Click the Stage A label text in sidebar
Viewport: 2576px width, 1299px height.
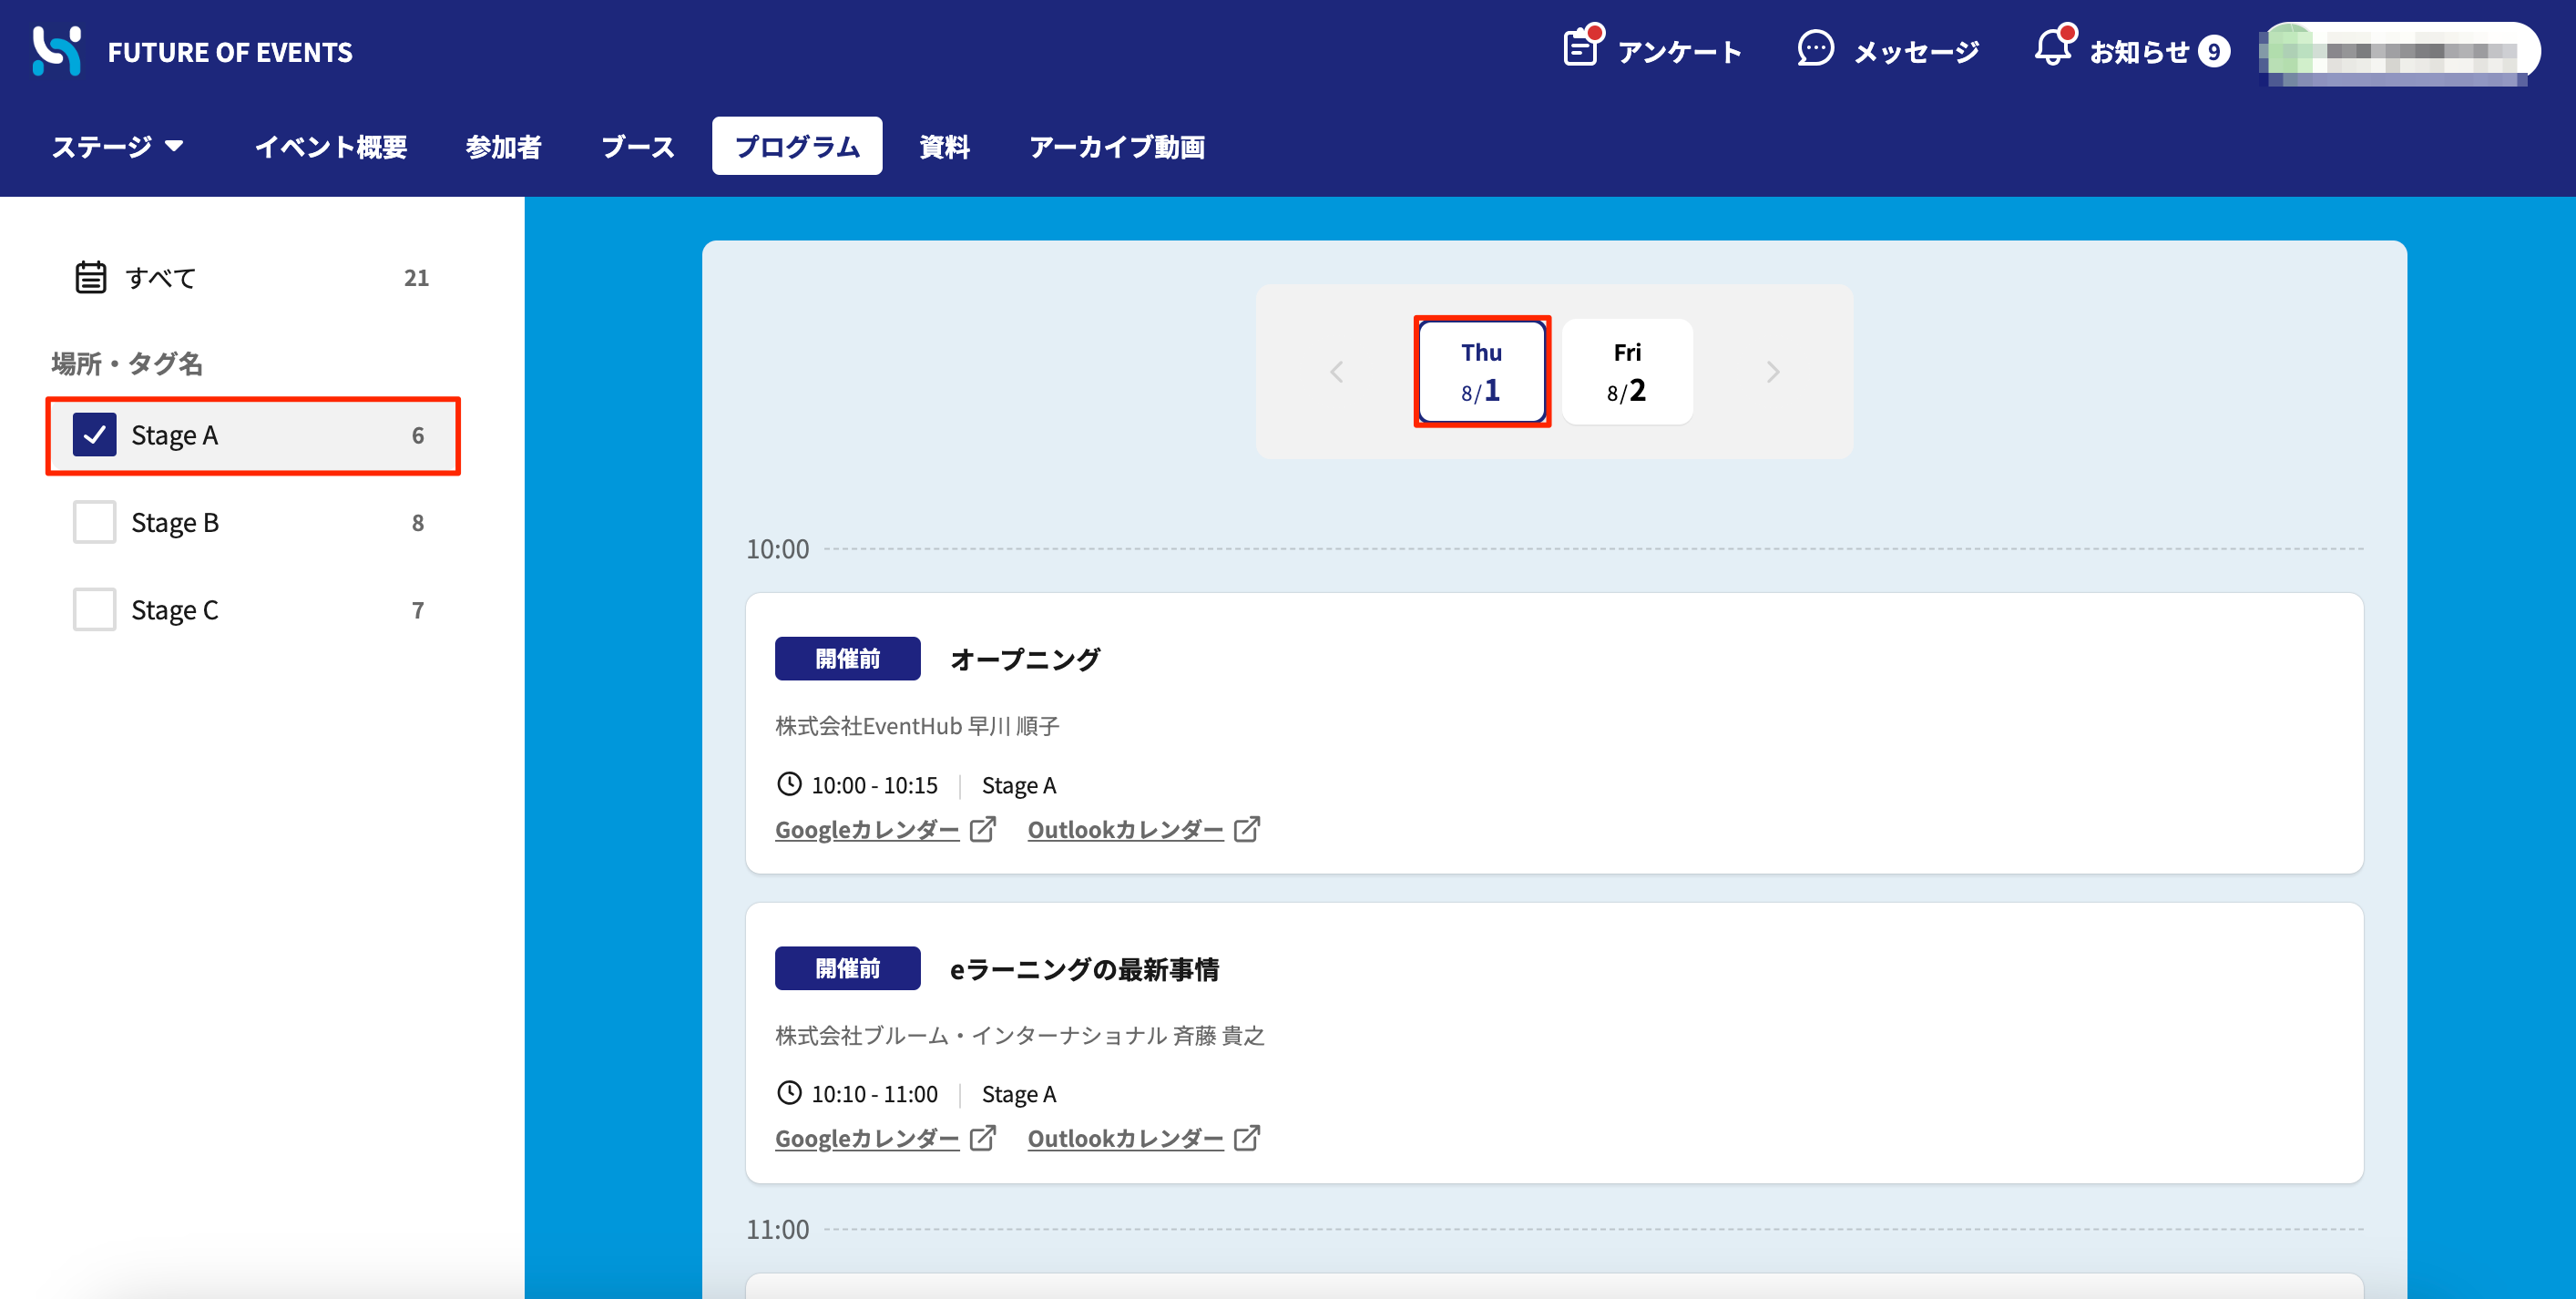click(x=174, y=436)
